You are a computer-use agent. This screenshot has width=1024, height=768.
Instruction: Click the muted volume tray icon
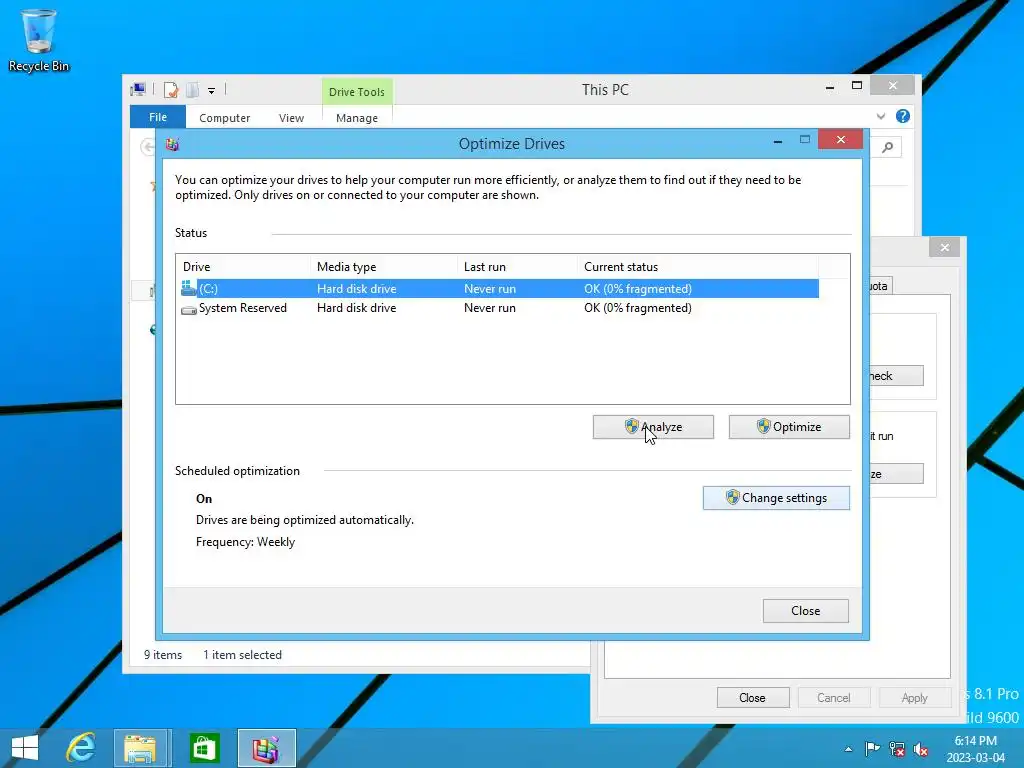click(x=921, y=749)
